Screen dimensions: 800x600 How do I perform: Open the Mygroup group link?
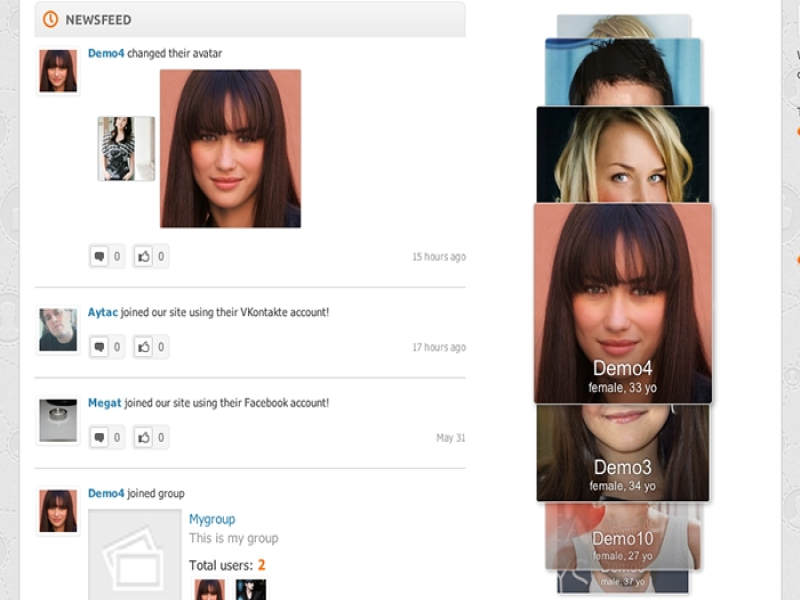(212, 519)
